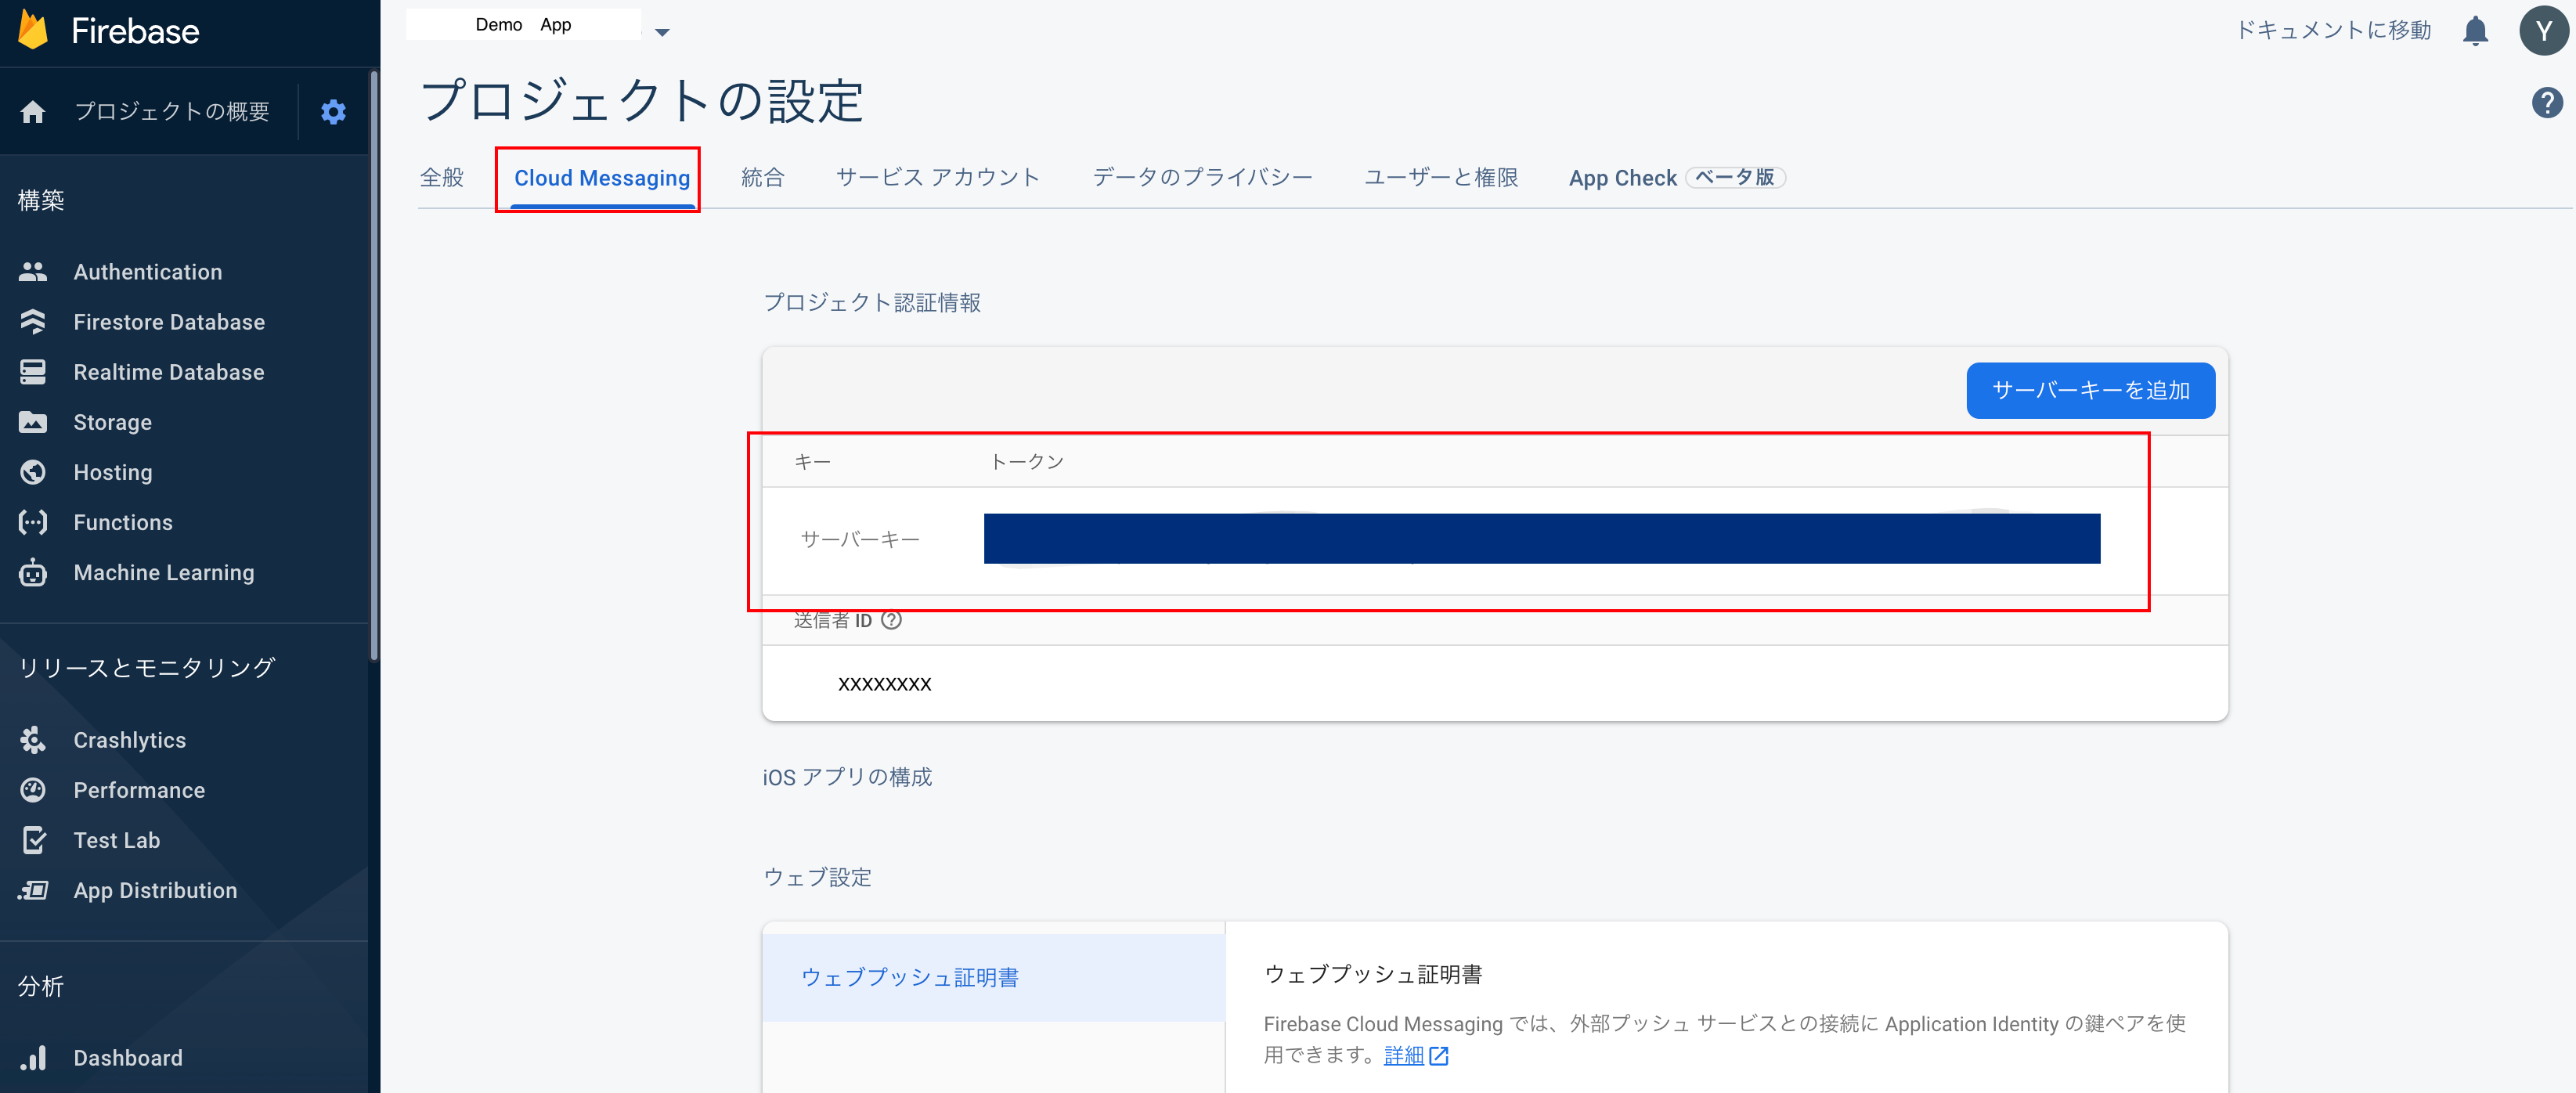Open the help question mark icon

tap(2546, 102)
